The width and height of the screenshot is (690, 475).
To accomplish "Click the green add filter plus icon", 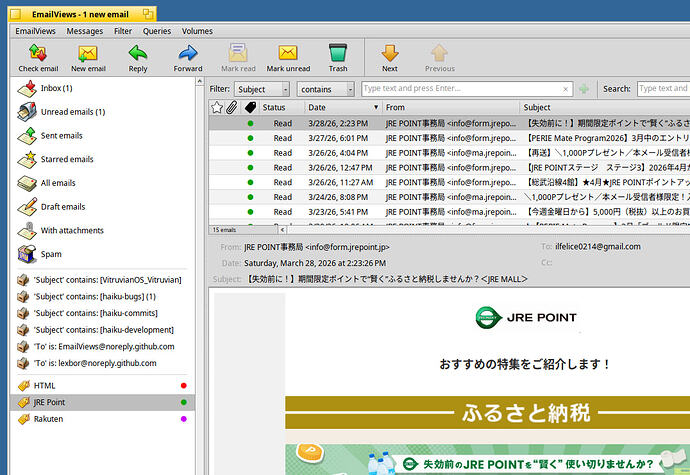I will pos(584,89).
